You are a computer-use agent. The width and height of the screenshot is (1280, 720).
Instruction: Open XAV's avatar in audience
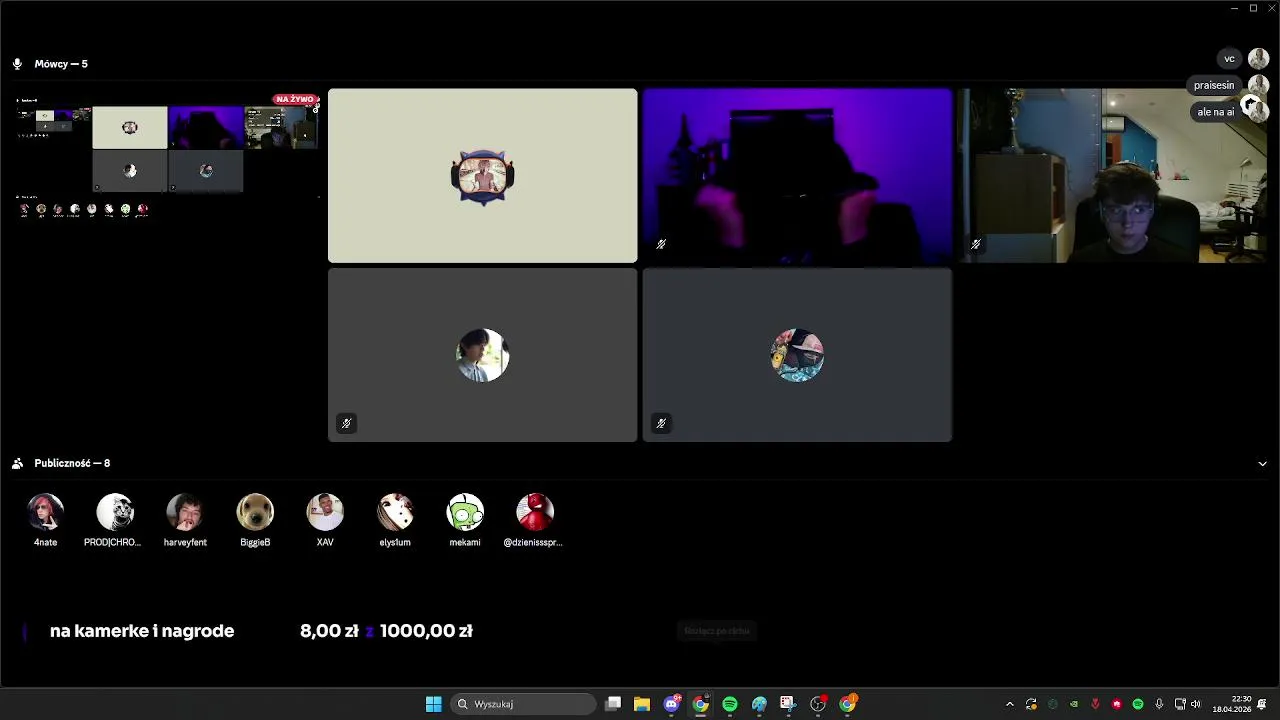325,512
